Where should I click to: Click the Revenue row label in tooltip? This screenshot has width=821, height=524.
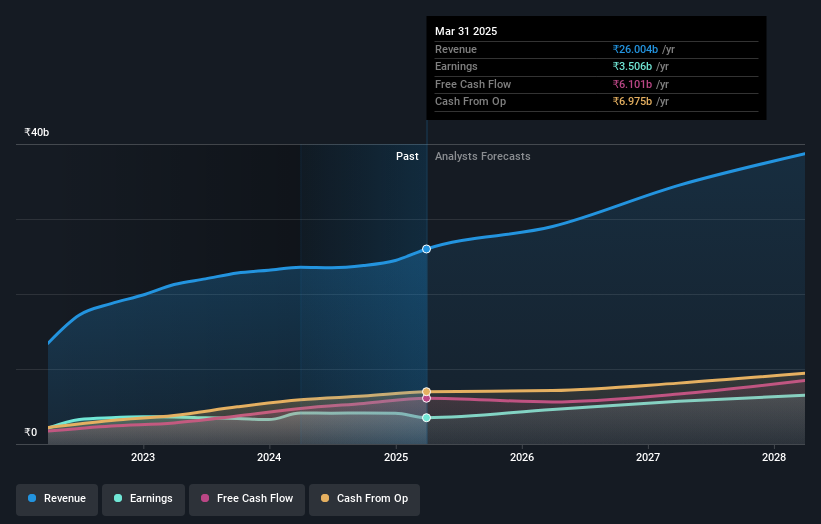click(456, 49)
